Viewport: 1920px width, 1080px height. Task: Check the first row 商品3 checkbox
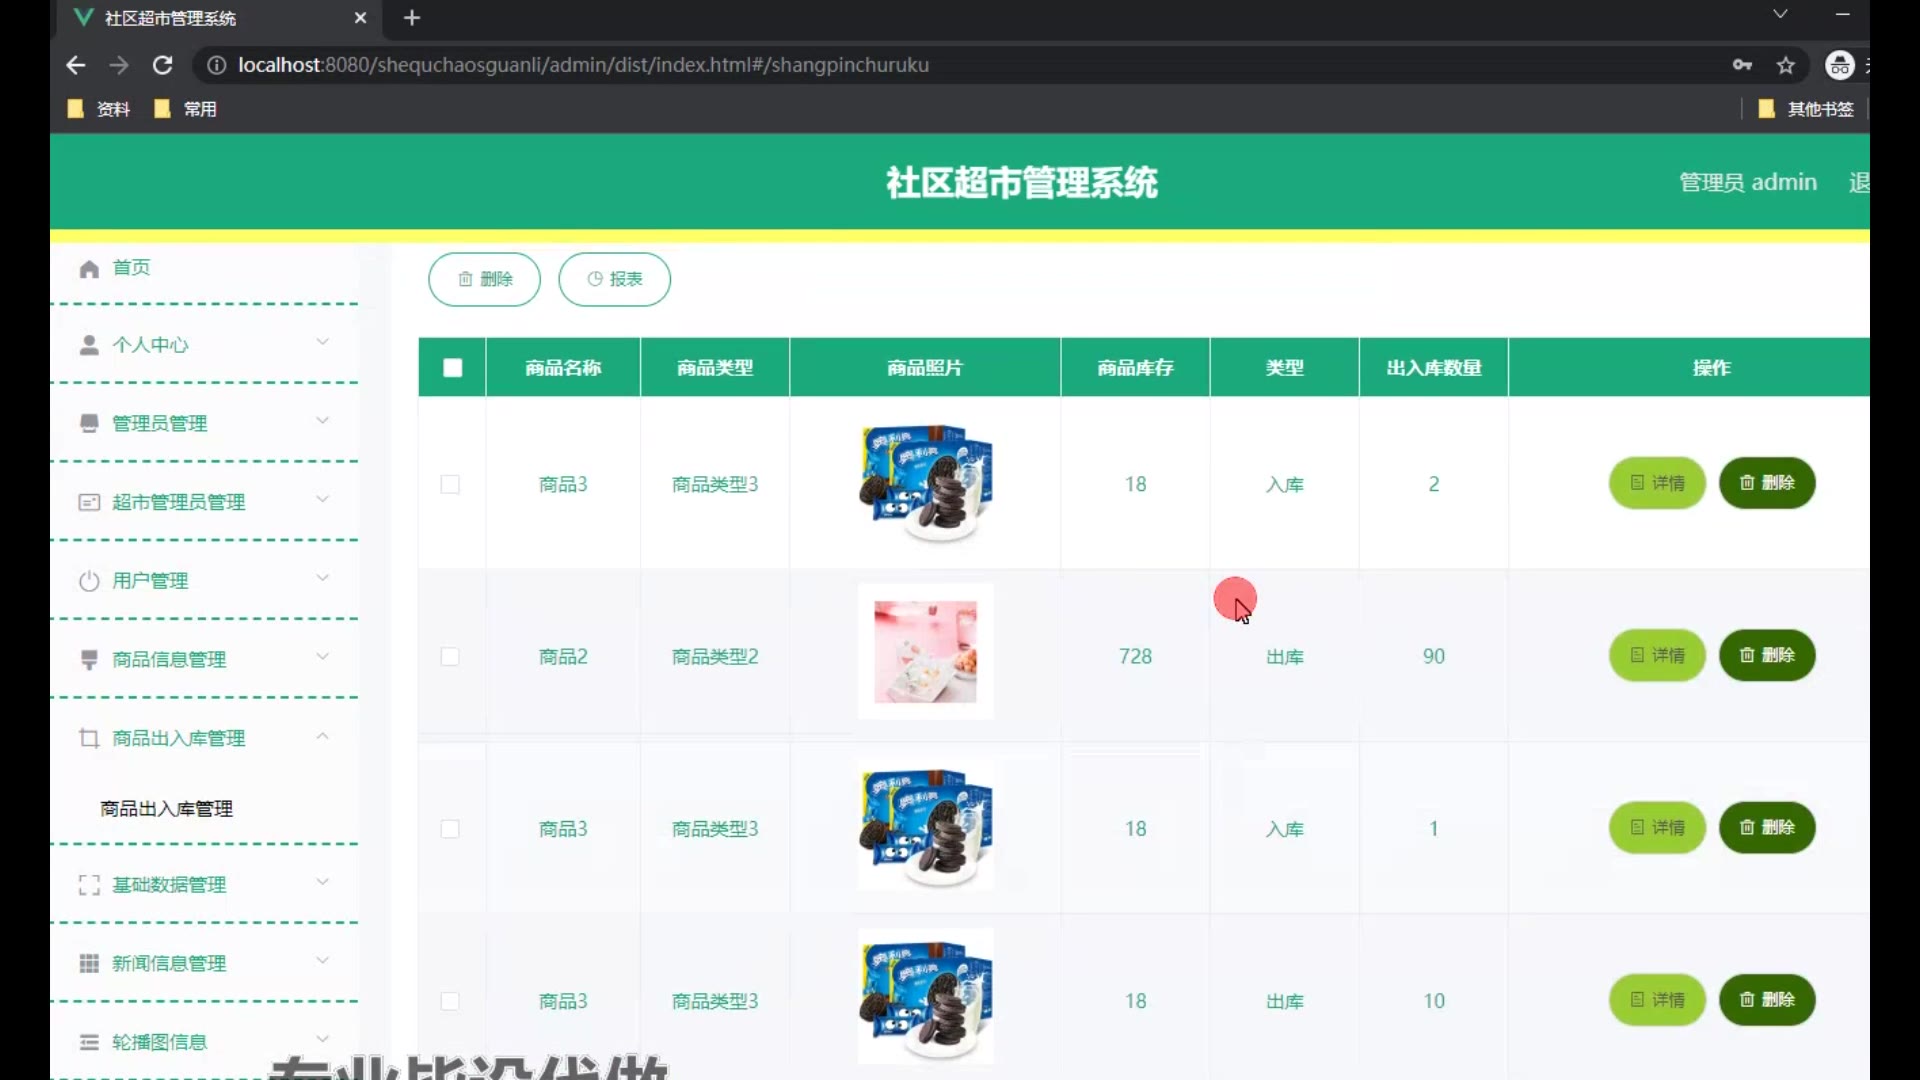[450, 484]
